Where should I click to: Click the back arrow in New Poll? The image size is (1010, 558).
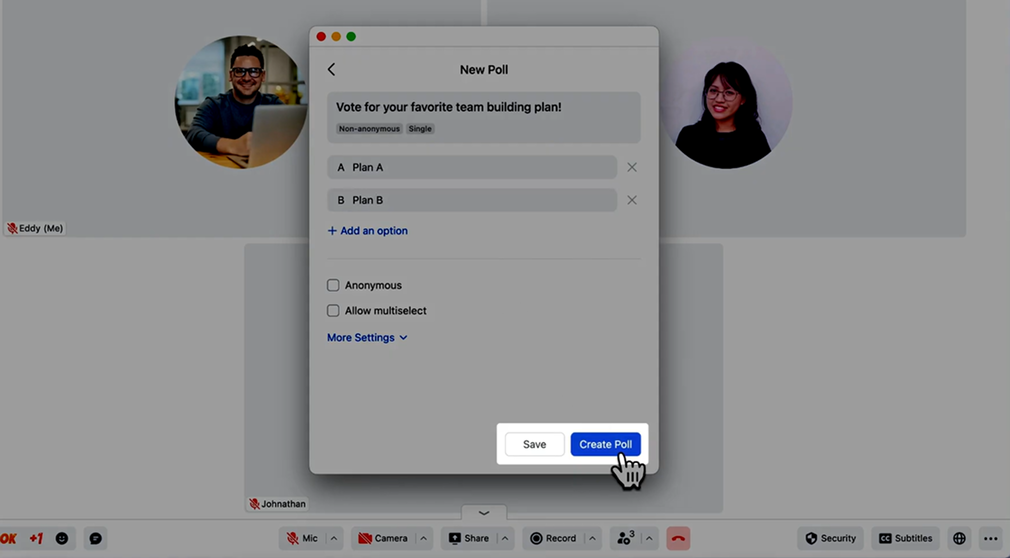[331, 70]
